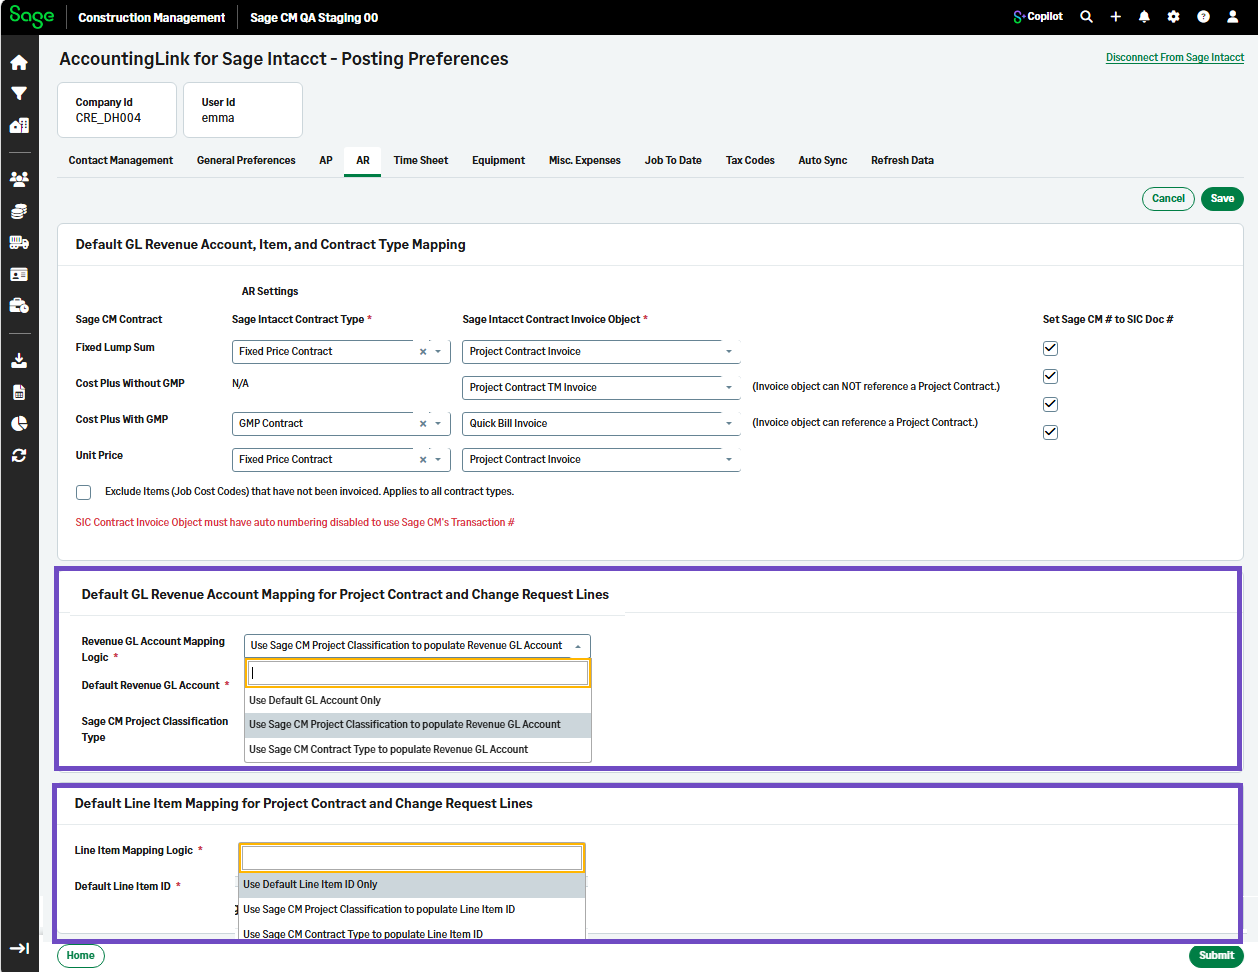Open Sage Copilot
The height and width of the screenshot is (975, 1258).
[1038, 17]
